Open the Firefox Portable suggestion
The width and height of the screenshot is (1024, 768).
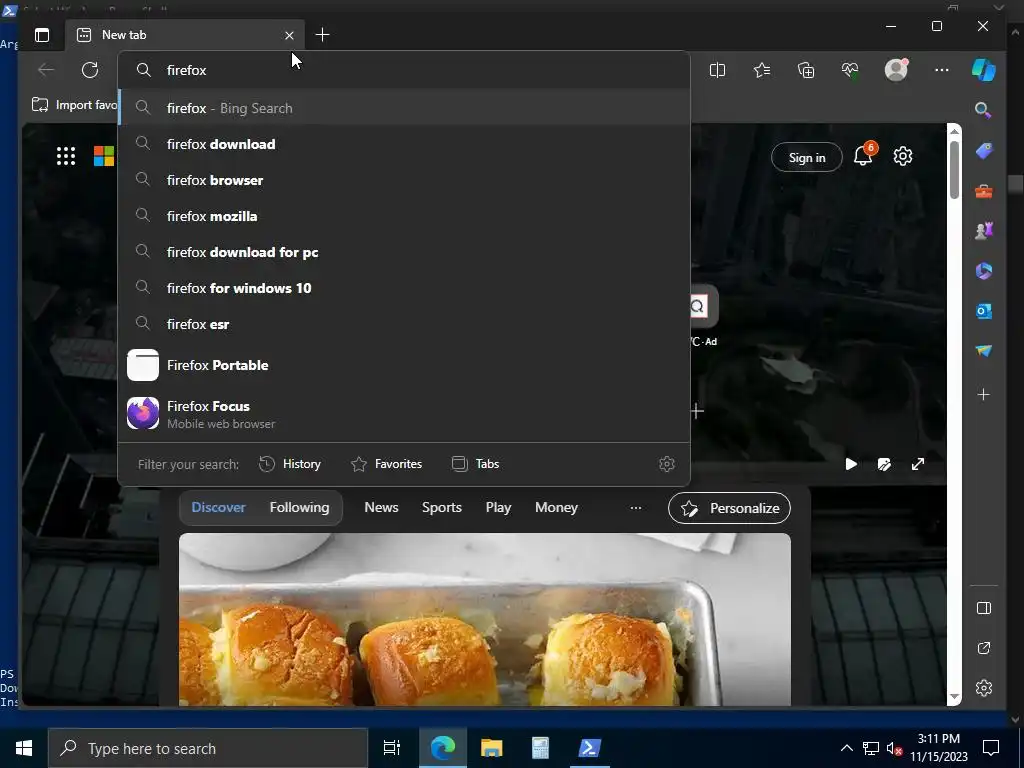(404, 365)
